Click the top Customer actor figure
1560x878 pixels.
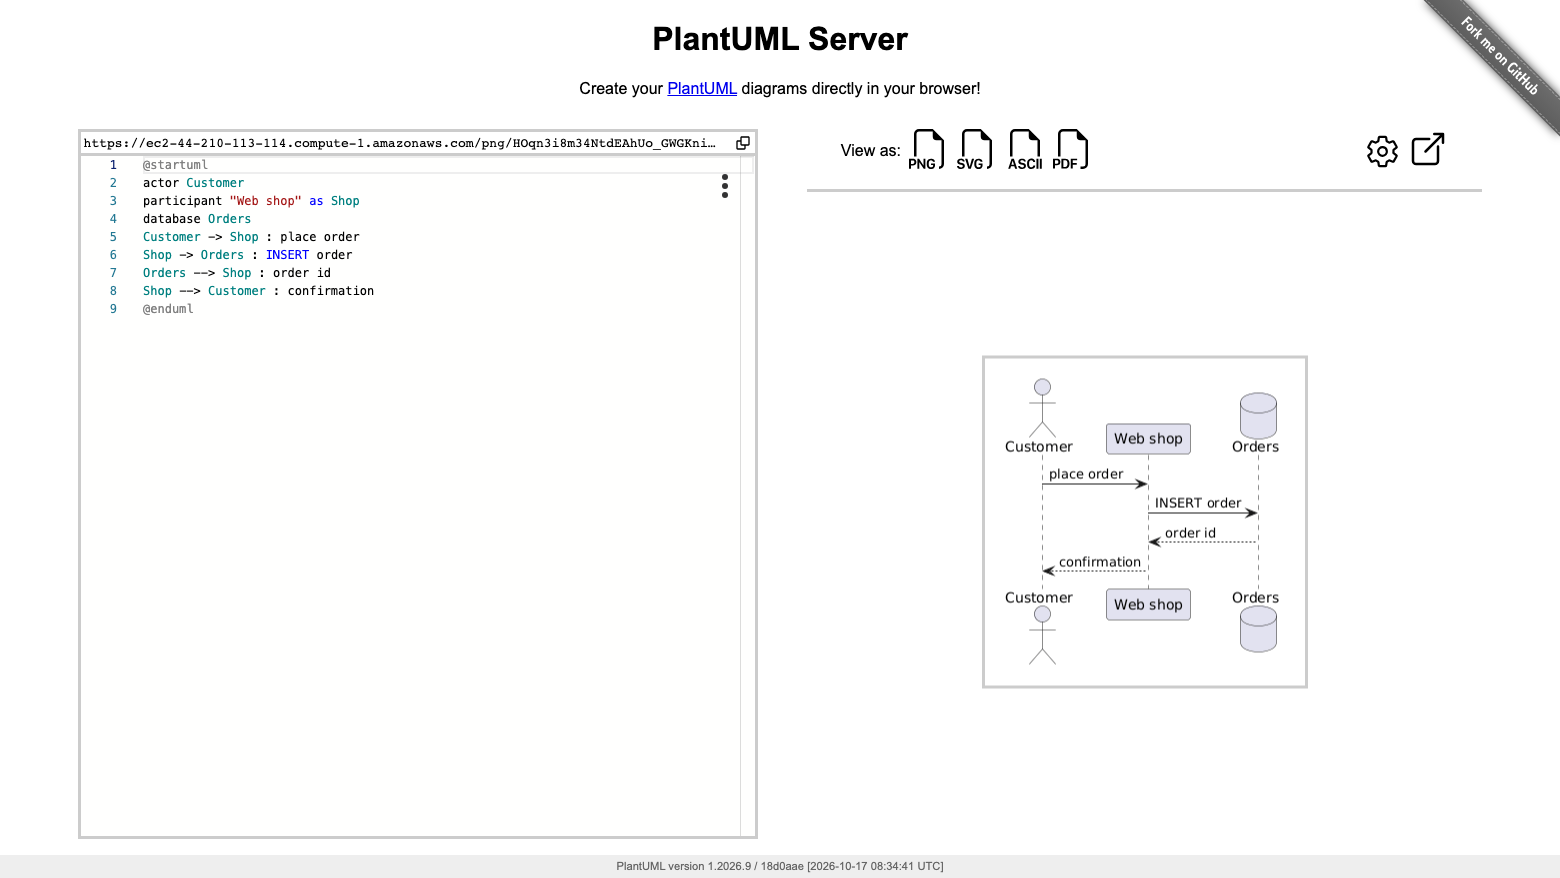(x=1042, y=408)
